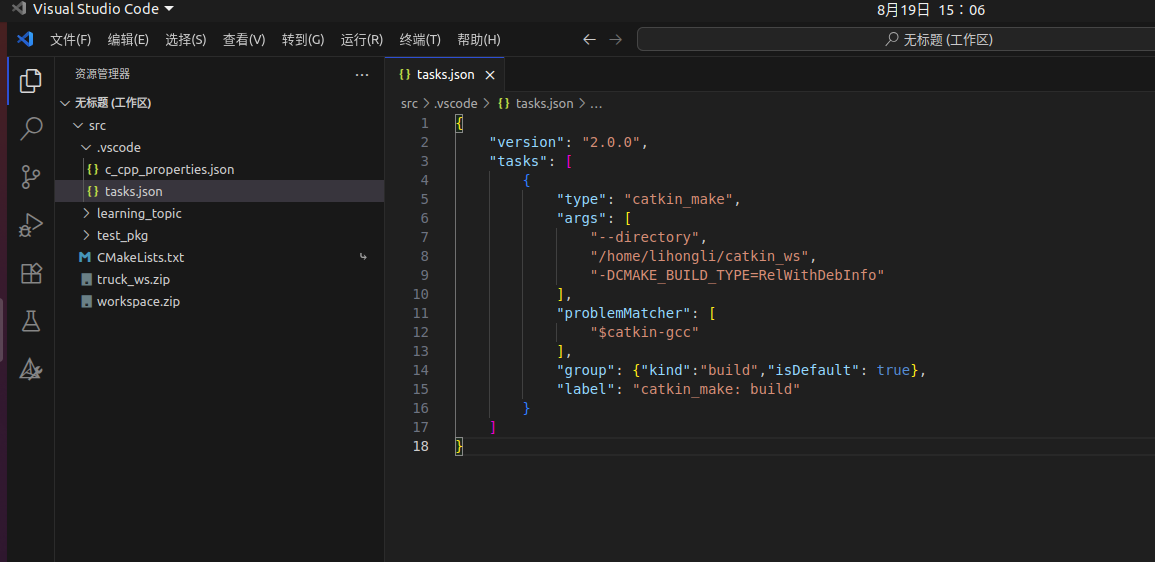This screenshot has height=562, width=1155.
Task: Open the Extensions view icon
Action: pos(30,273)
